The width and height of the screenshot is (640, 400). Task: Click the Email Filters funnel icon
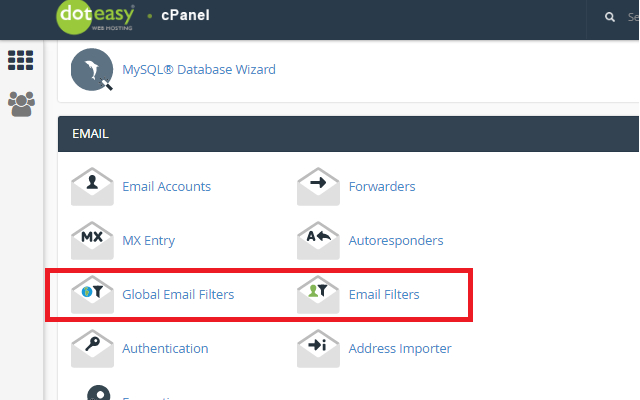pos(318,294)
